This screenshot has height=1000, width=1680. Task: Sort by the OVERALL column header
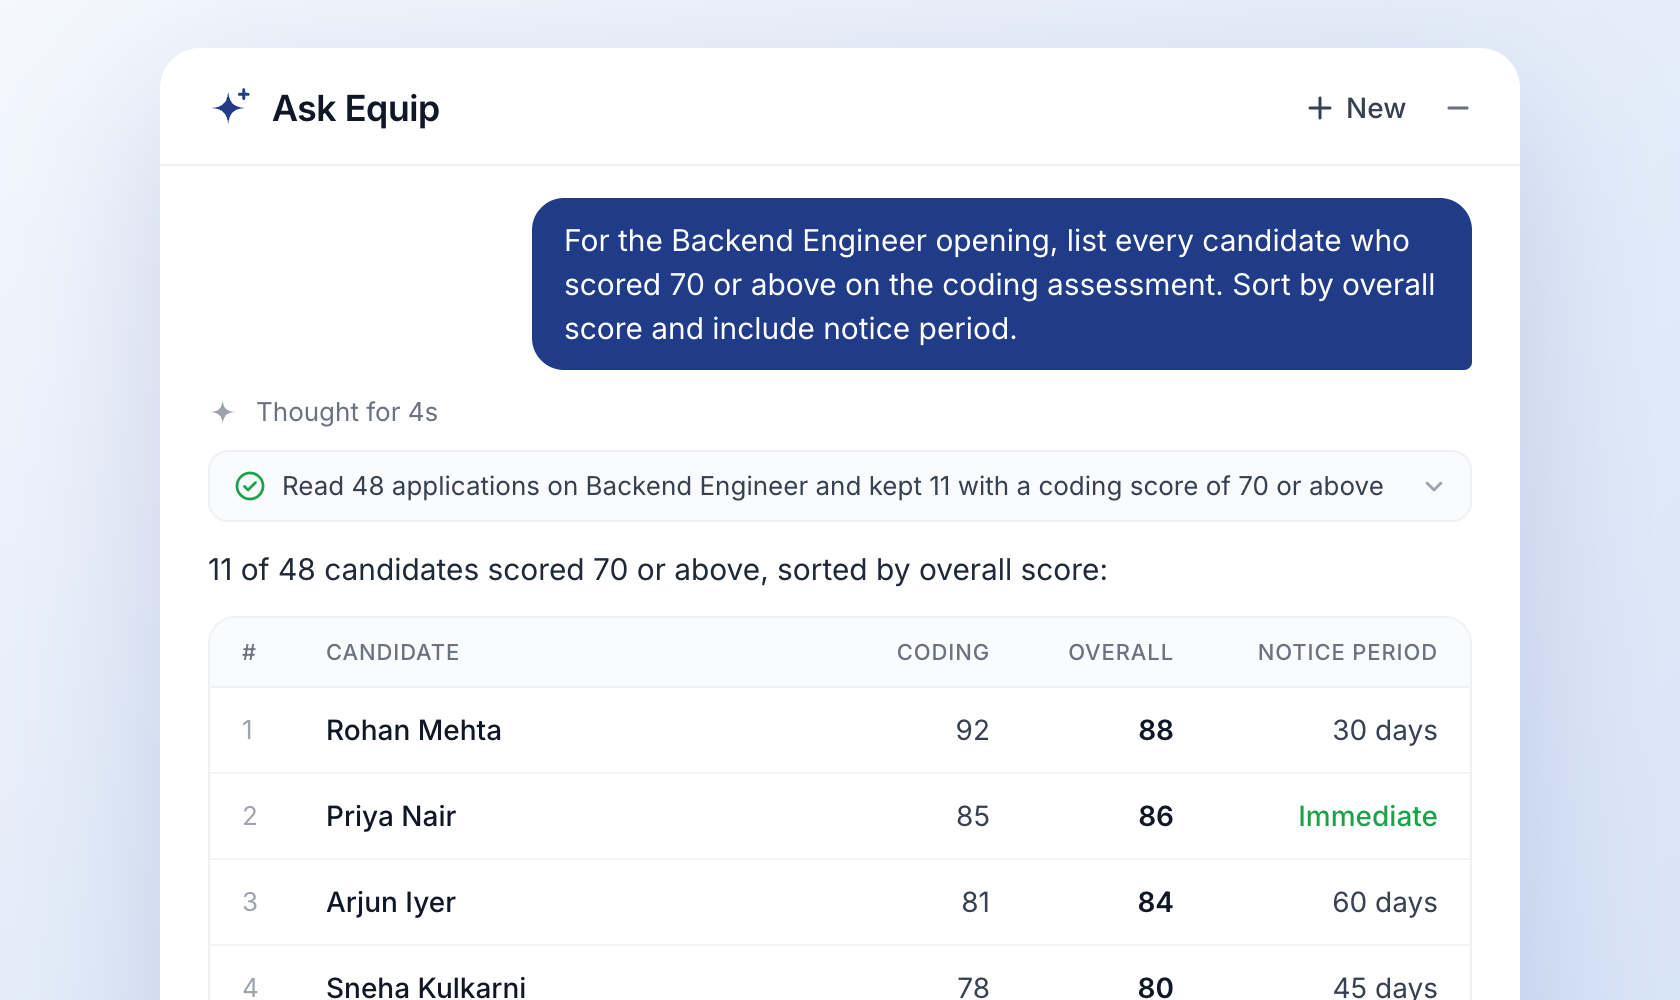(1120, 652)
